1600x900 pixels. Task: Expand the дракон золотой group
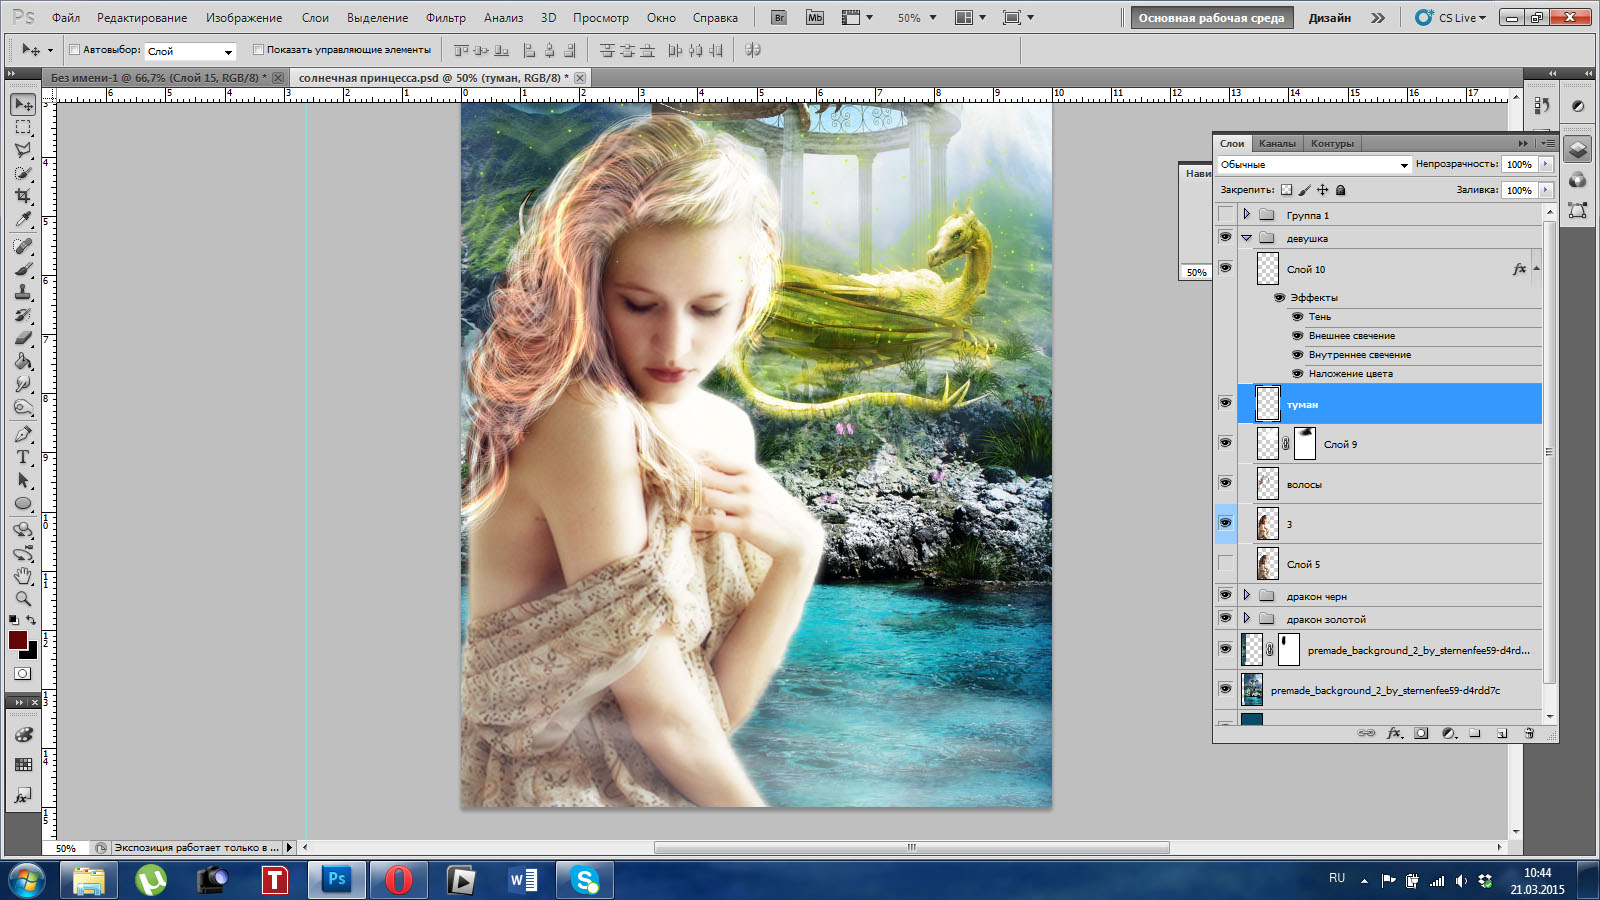tap(1246, 619)
